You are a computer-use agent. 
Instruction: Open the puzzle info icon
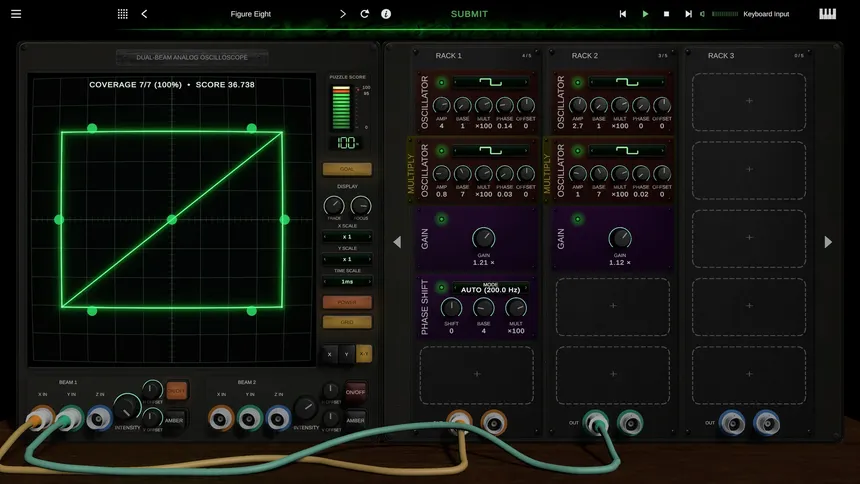386,14
